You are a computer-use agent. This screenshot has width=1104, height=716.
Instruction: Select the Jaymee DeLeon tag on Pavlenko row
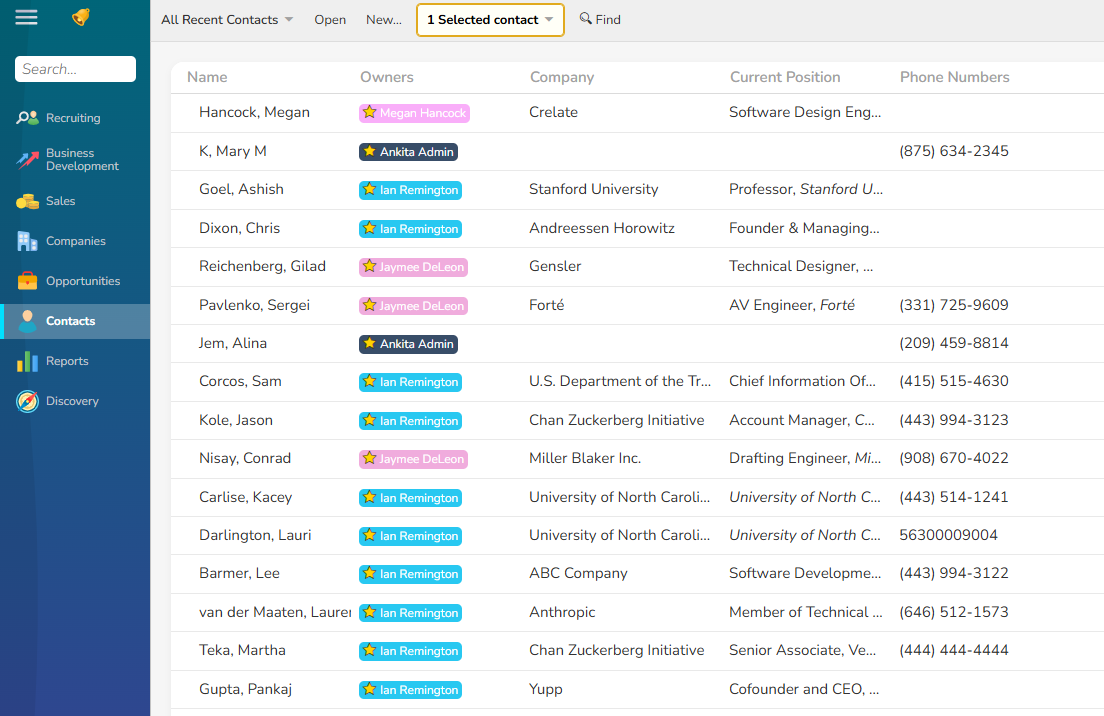pyautogui.click(x=413, y=305)
